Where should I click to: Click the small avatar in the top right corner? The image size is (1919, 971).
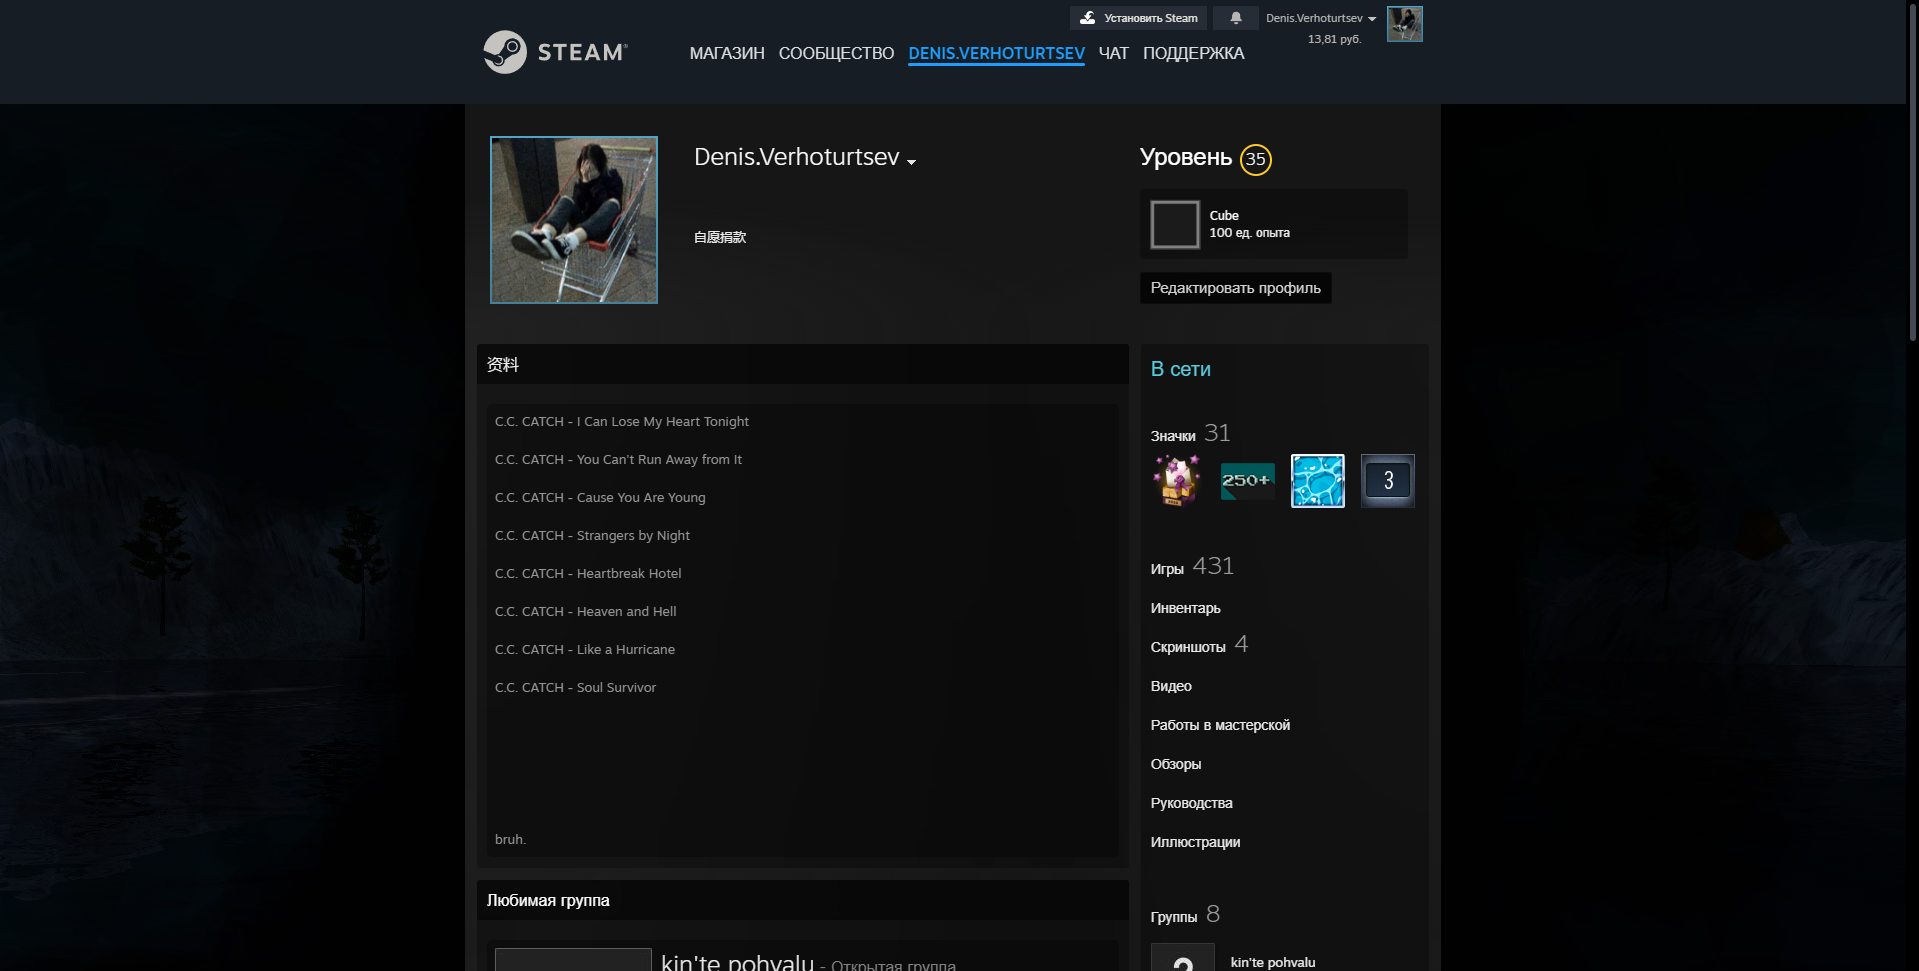pyautogui.click(x=1405, y=24)
